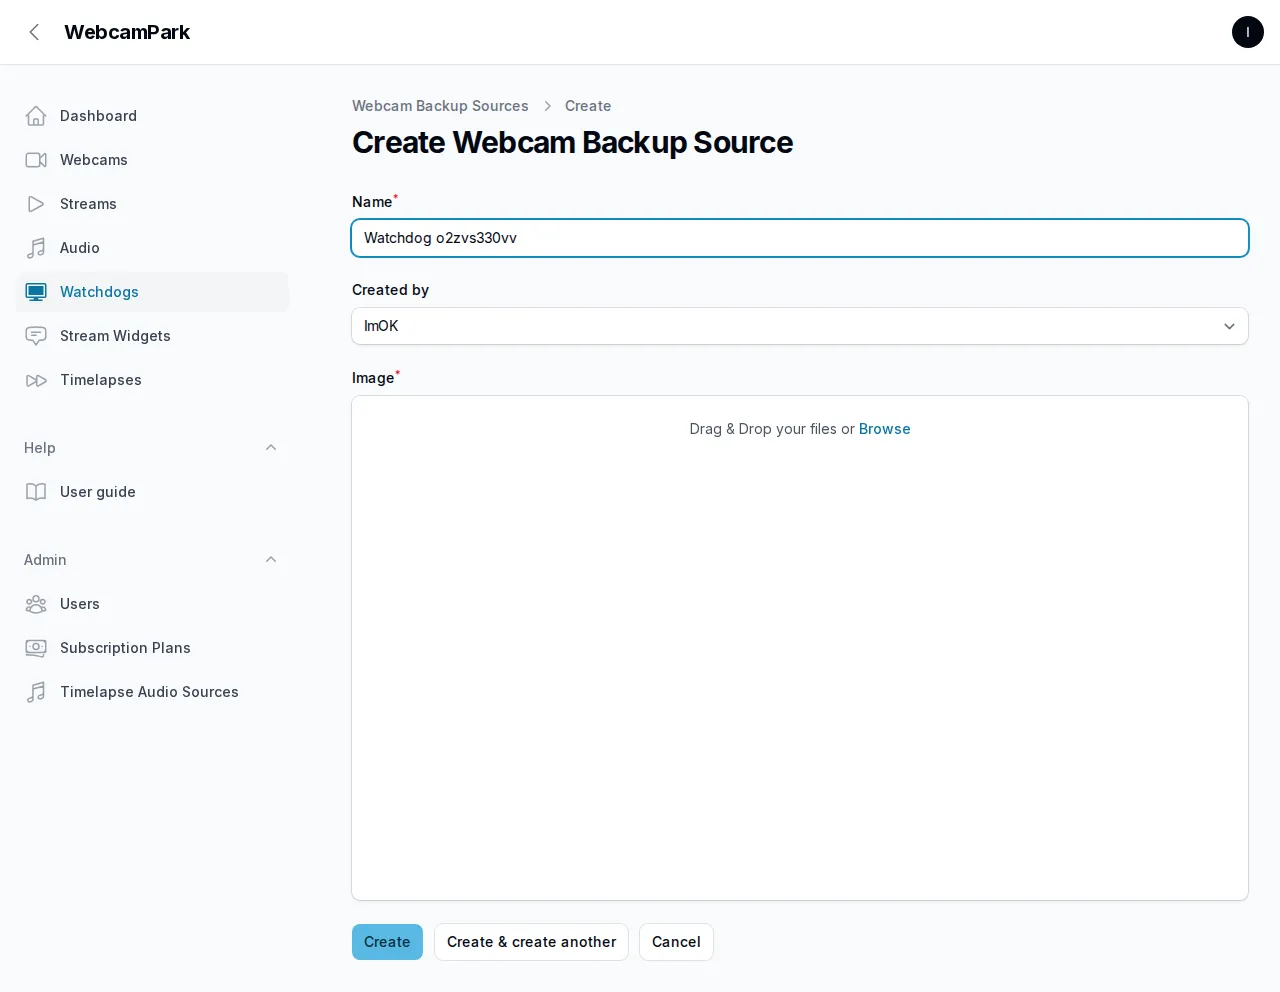1280x992 pixels.
Task: Click the Streams play icon
Action: (36, 204)
